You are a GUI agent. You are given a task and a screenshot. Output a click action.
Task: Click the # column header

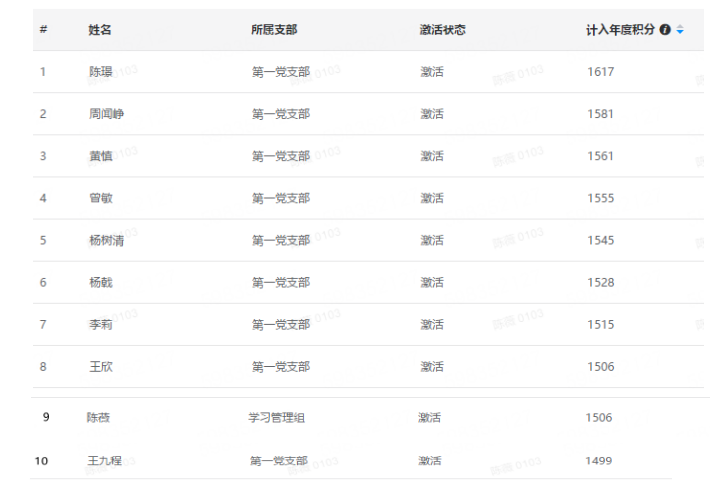43,30
